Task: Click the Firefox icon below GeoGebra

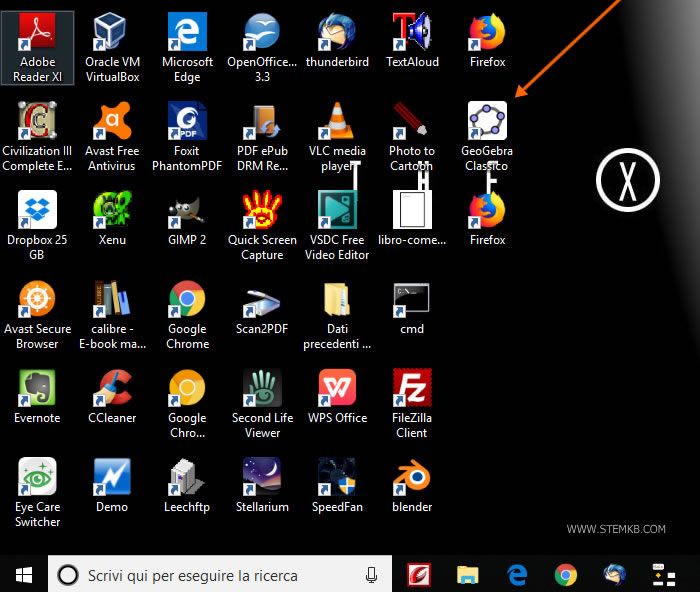Action: point(487,218)
